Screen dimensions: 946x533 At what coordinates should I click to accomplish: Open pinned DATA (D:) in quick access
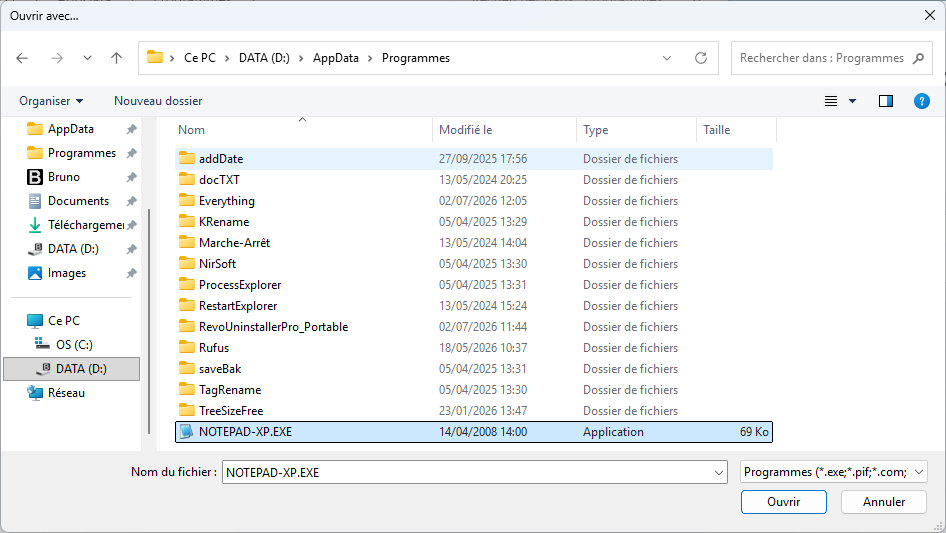coord(73,249)
